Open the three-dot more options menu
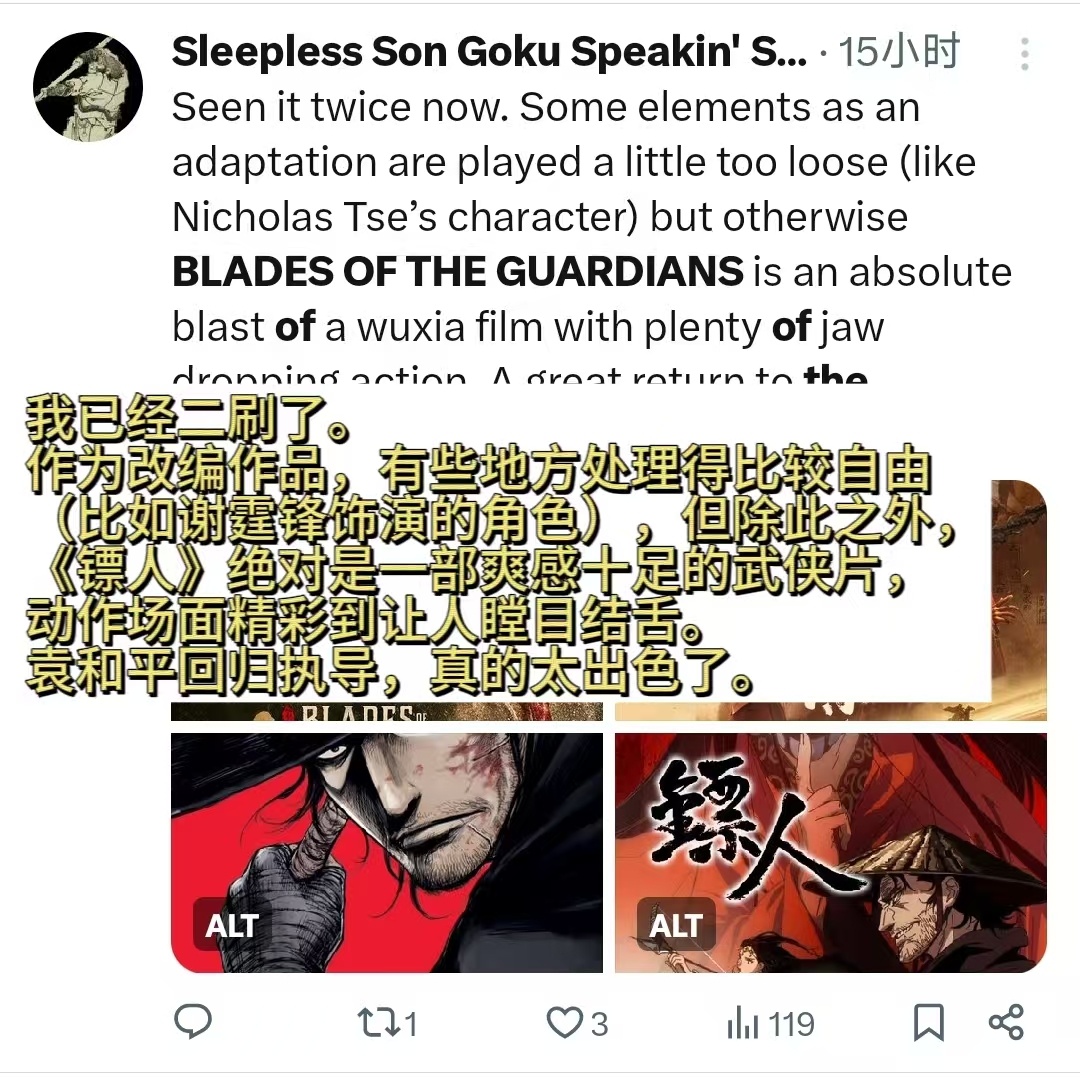1080x1086 pixels. pyautogui.click(x=1025, y=53)
